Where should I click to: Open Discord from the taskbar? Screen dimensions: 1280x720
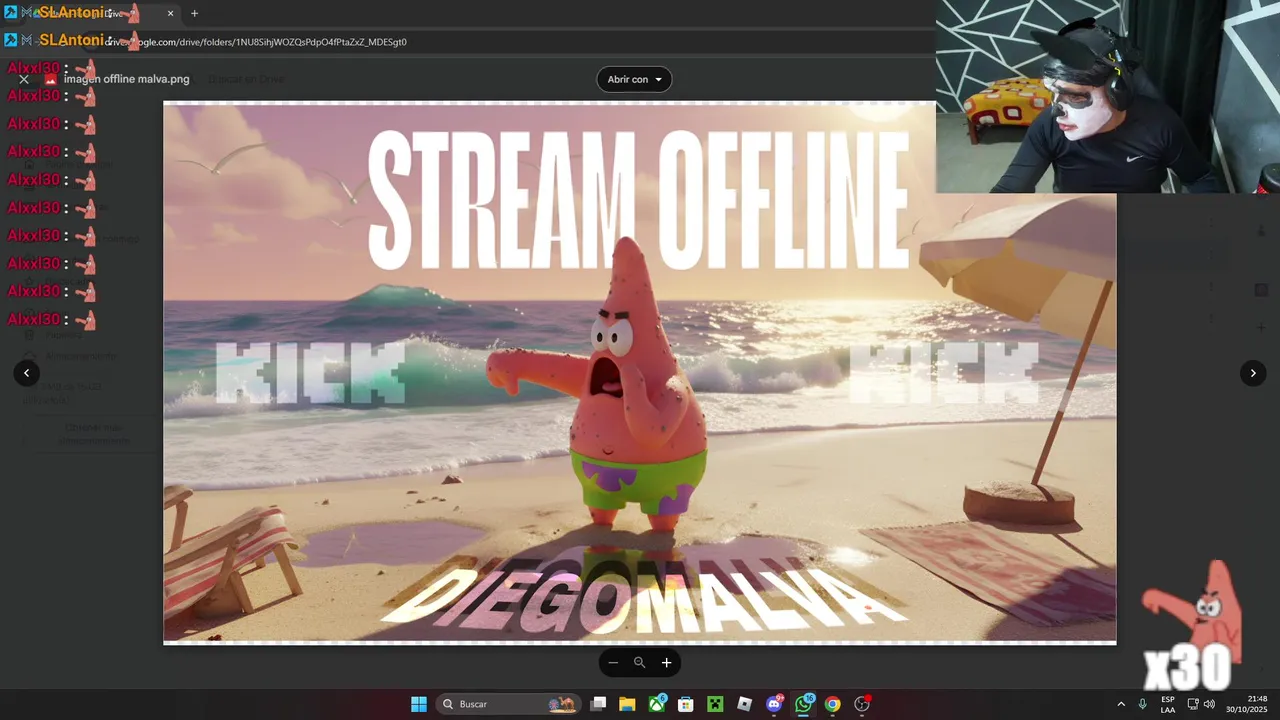(x=774, y=704)
